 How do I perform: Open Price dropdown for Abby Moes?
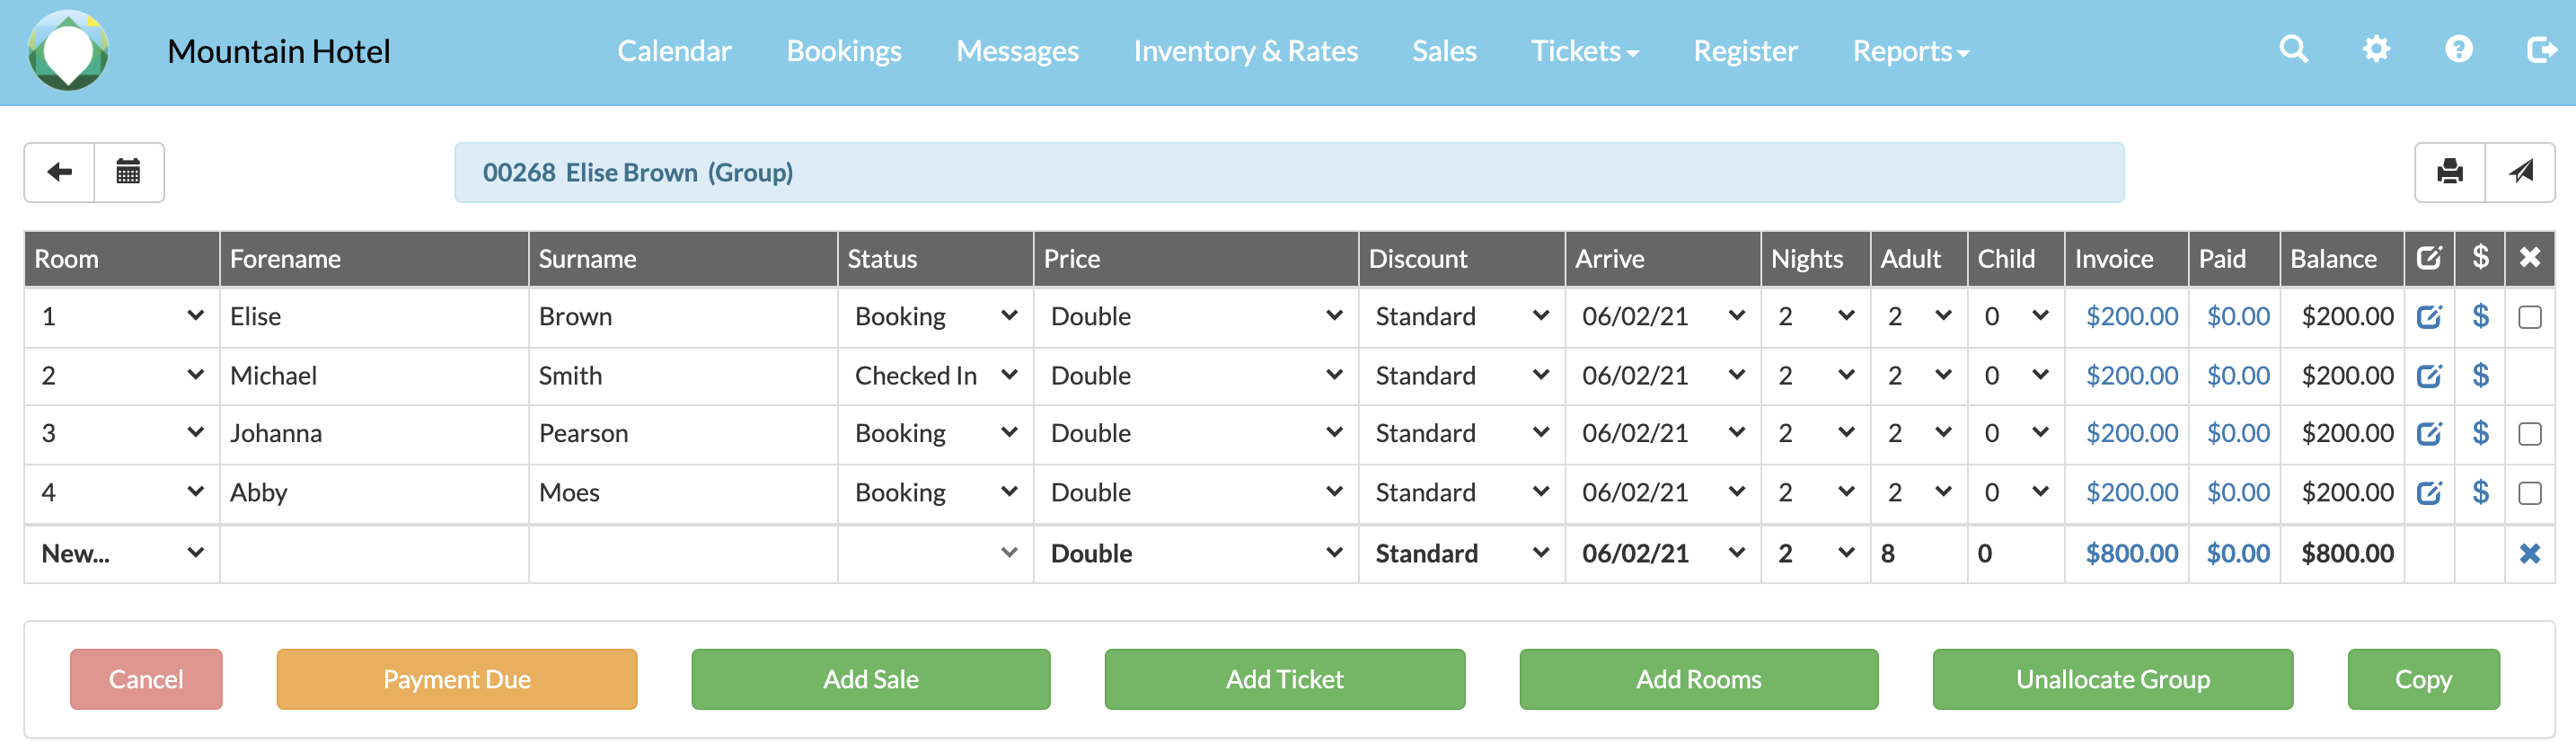(1195, 493)
